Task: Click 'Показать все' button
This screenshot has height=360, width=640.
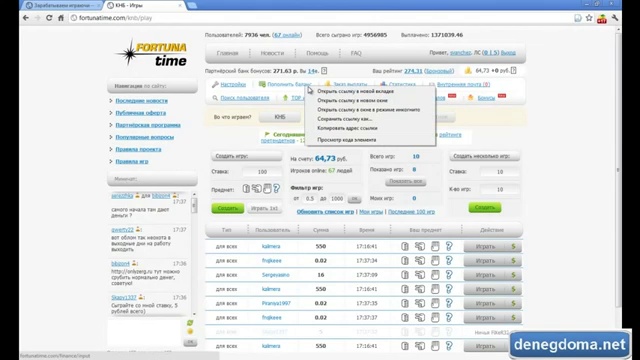Action: (x=405, y=181)
